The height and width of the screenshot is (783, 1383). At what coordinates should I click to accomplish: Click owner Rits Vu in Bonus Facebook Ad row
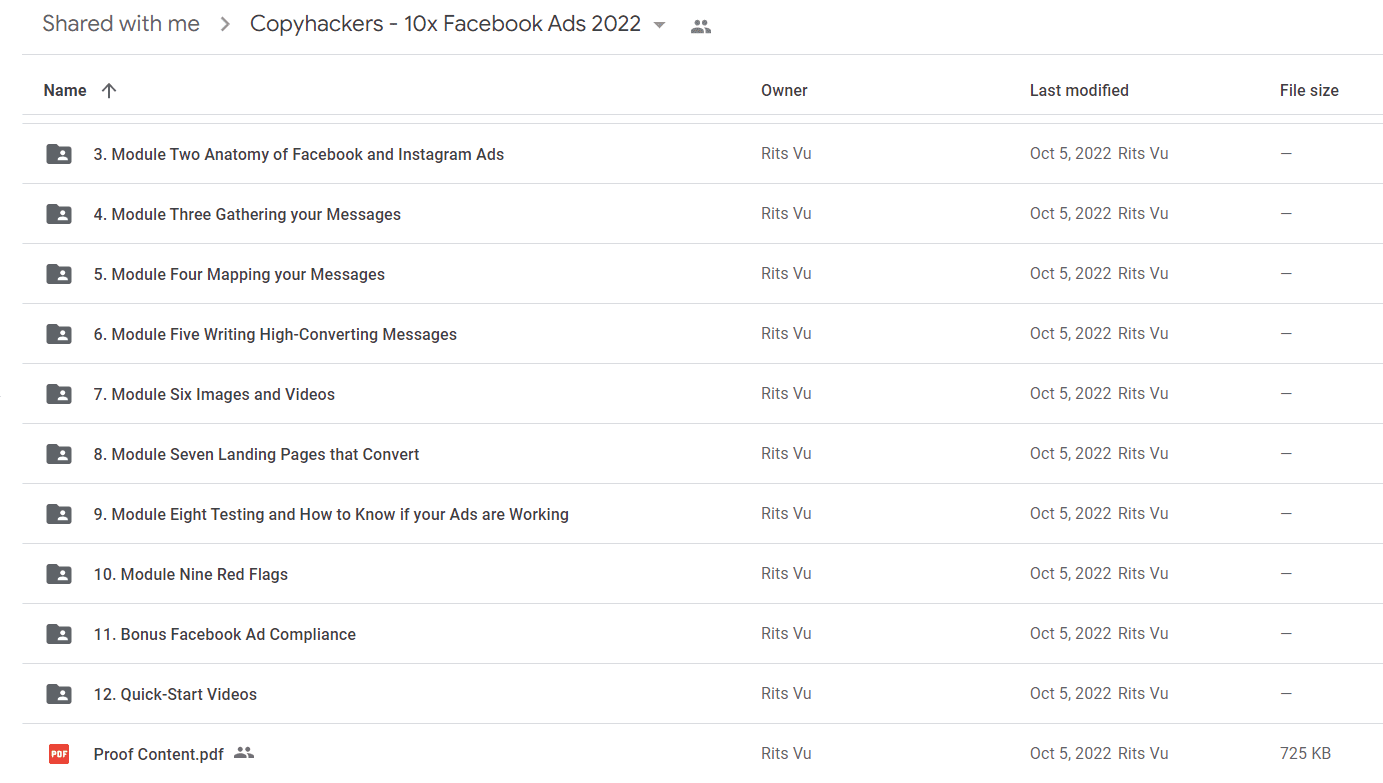click(786, 633)
